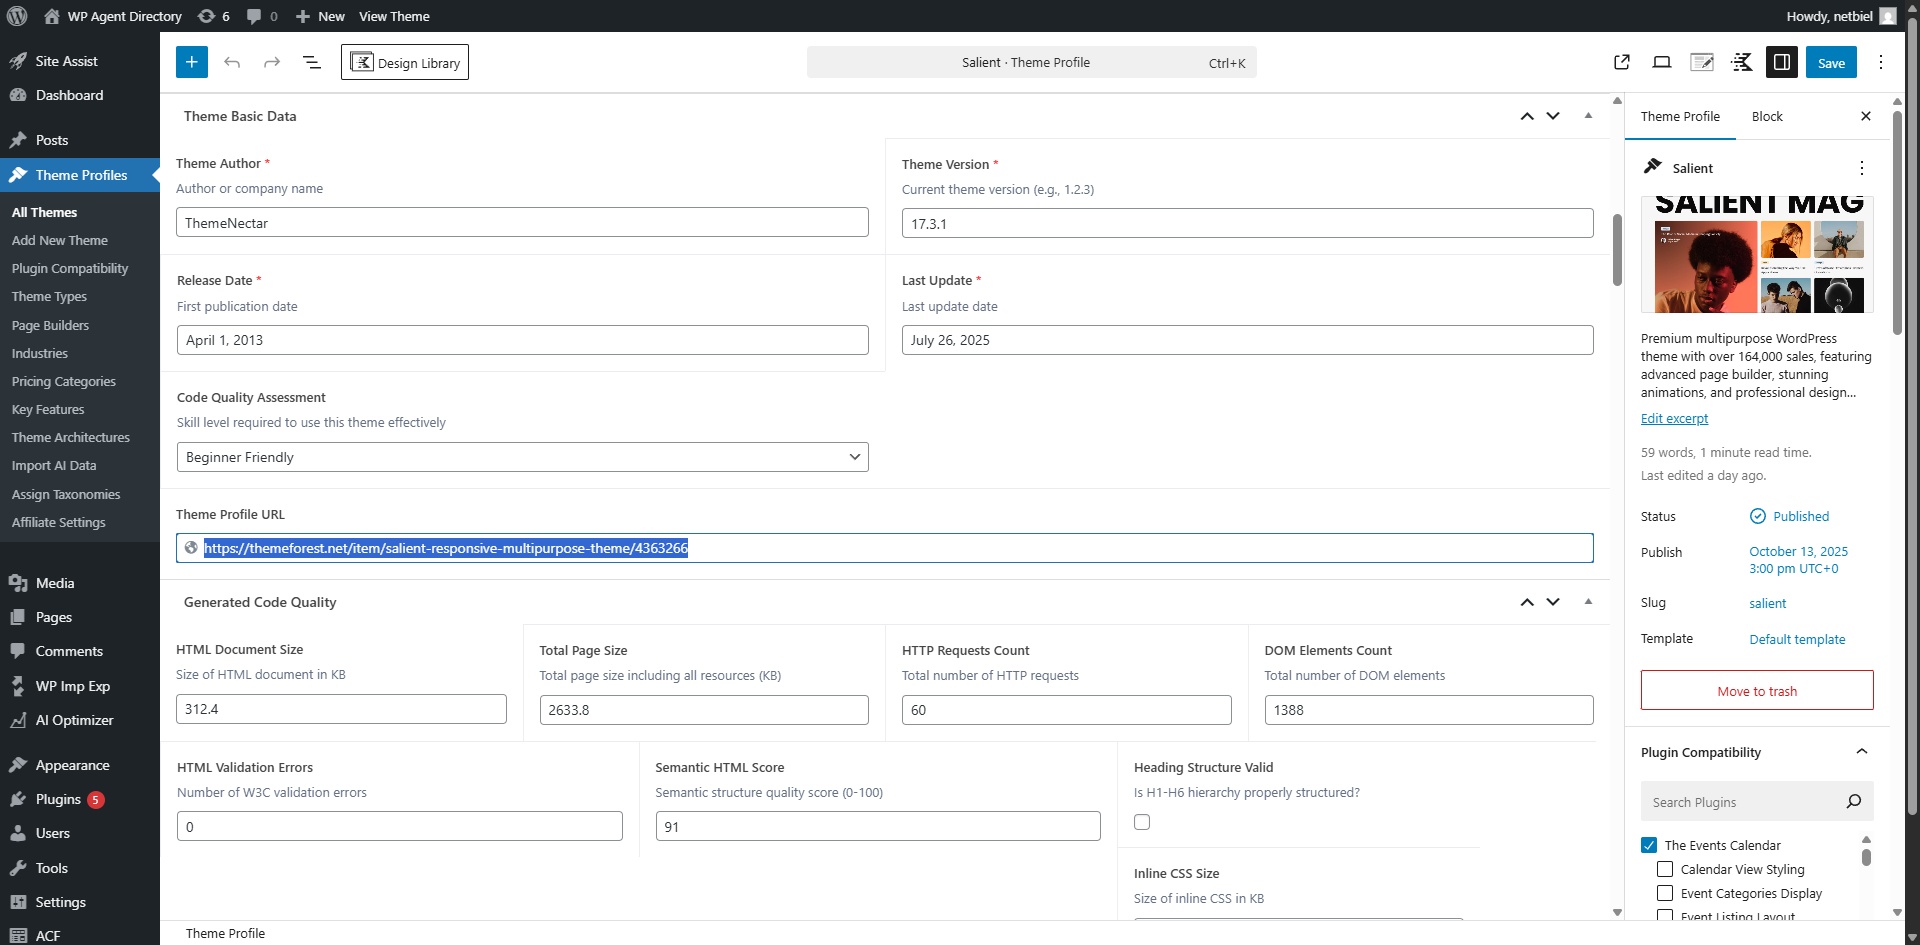Screen dimensions: 1920x945
Task: Uncheck The Events Calendar plugin
Action: click(x=1649, y=845)
